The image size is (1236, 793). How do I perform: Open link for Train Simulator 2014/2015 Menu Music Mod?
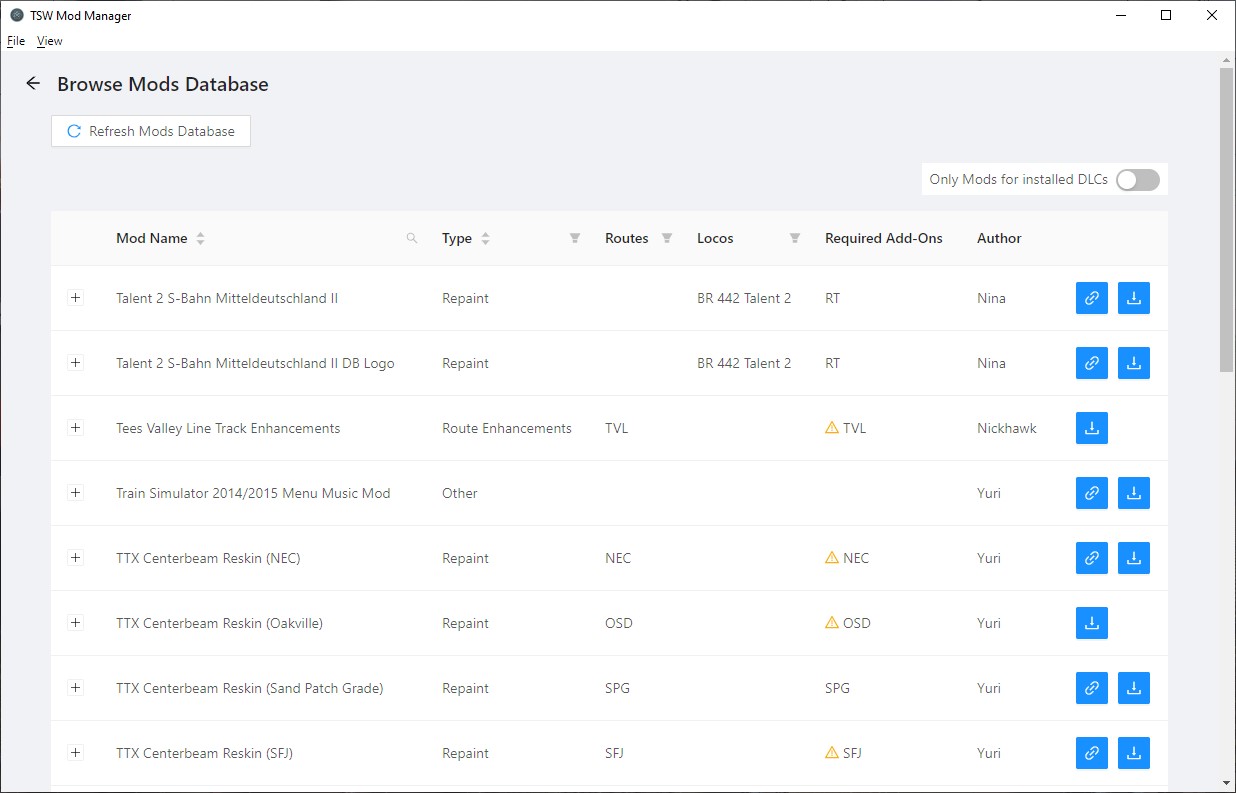1091,493
